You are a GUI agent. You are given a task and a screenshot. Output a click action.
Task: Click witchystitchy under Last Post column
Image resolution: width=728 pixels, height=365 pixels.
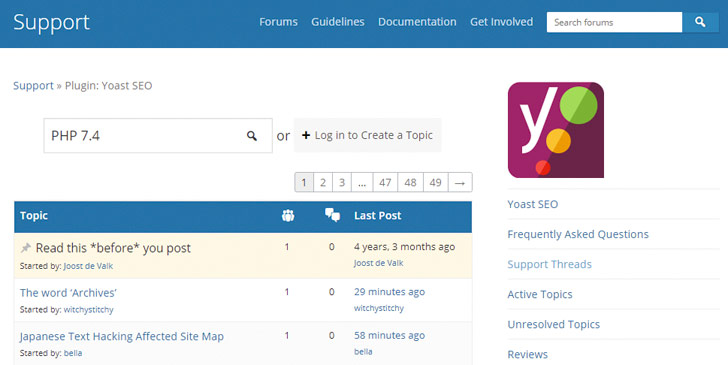[379, 308]
